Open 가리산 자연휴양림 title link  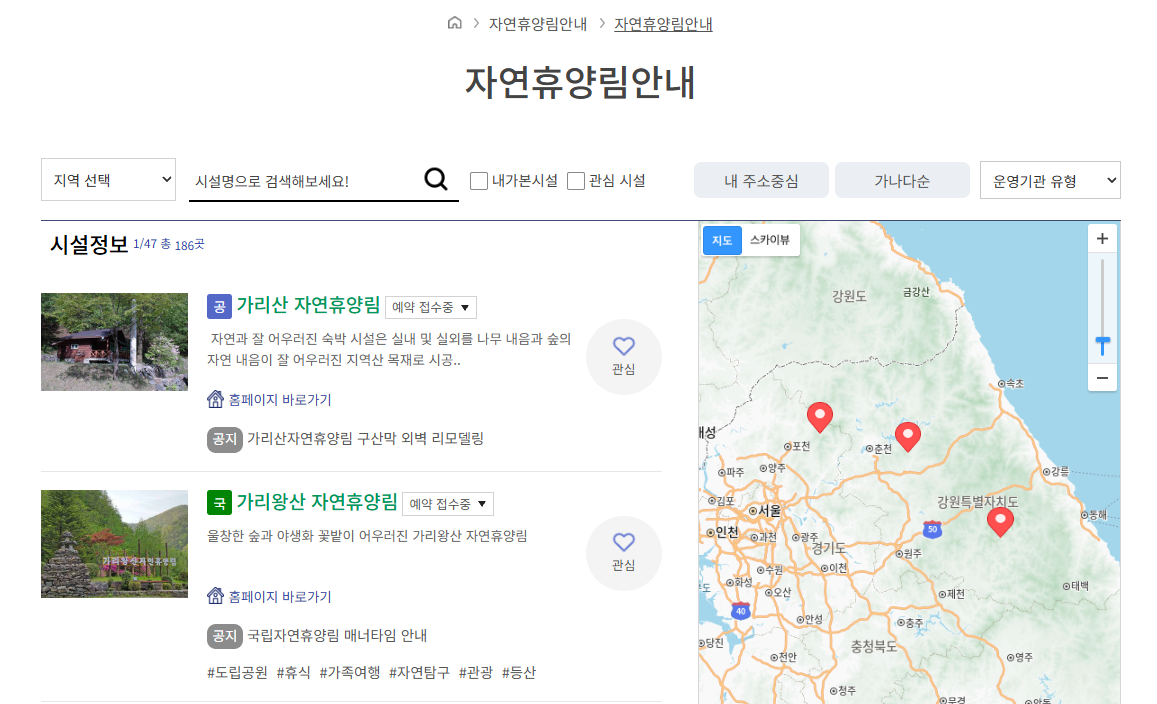click(308, 305)
